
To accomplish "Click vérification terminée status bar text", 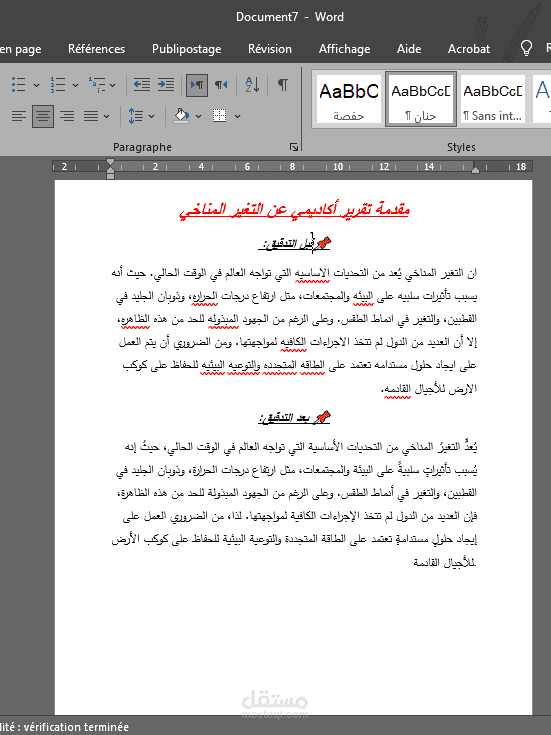I will 76,727.
